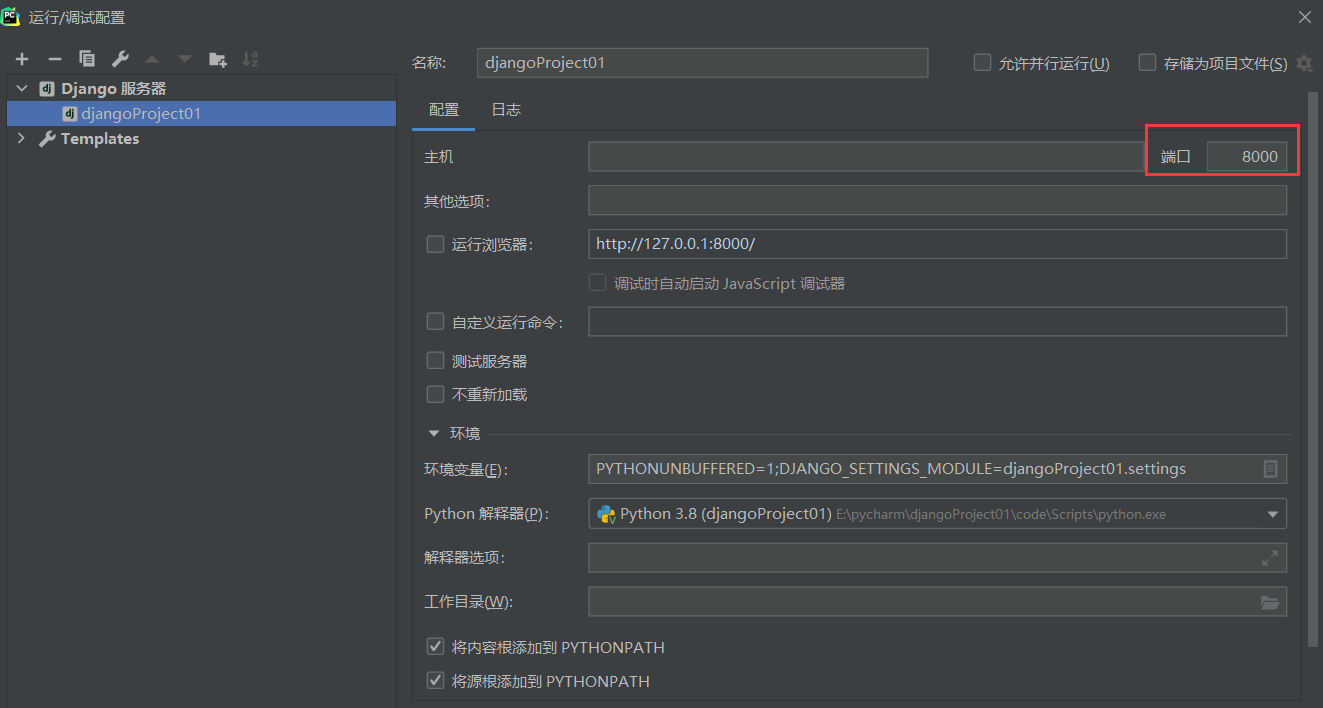Switch to the 日志 tab

[x=506, y=110]
